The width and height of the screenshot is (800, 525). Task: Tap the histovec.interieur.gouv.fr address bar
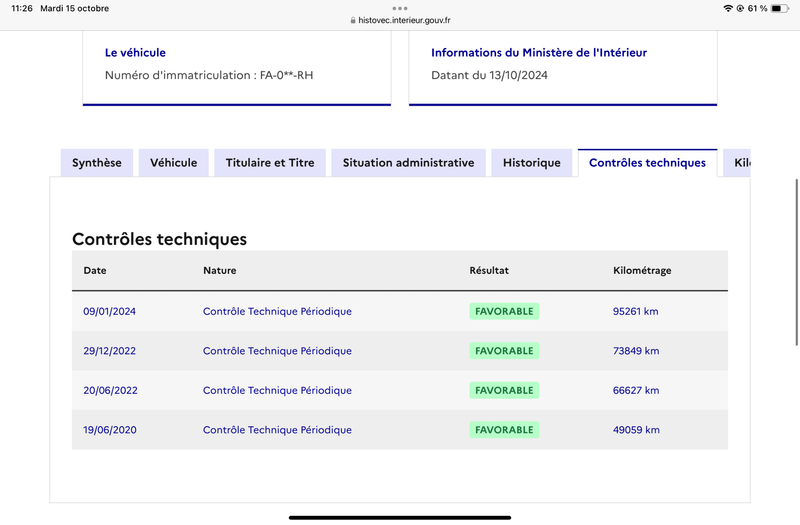(400, 20)
